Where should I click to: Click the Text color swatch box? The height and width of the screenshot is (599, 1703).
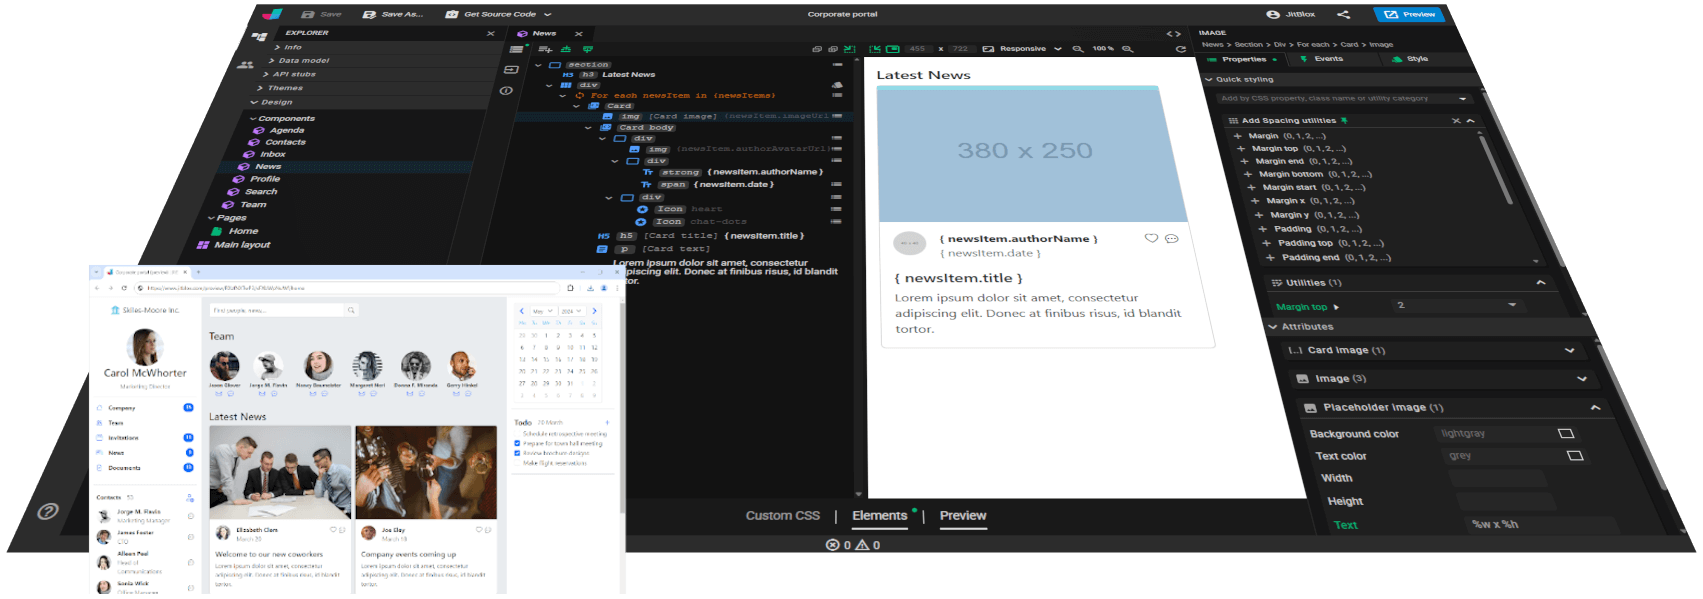(1575, 456)
